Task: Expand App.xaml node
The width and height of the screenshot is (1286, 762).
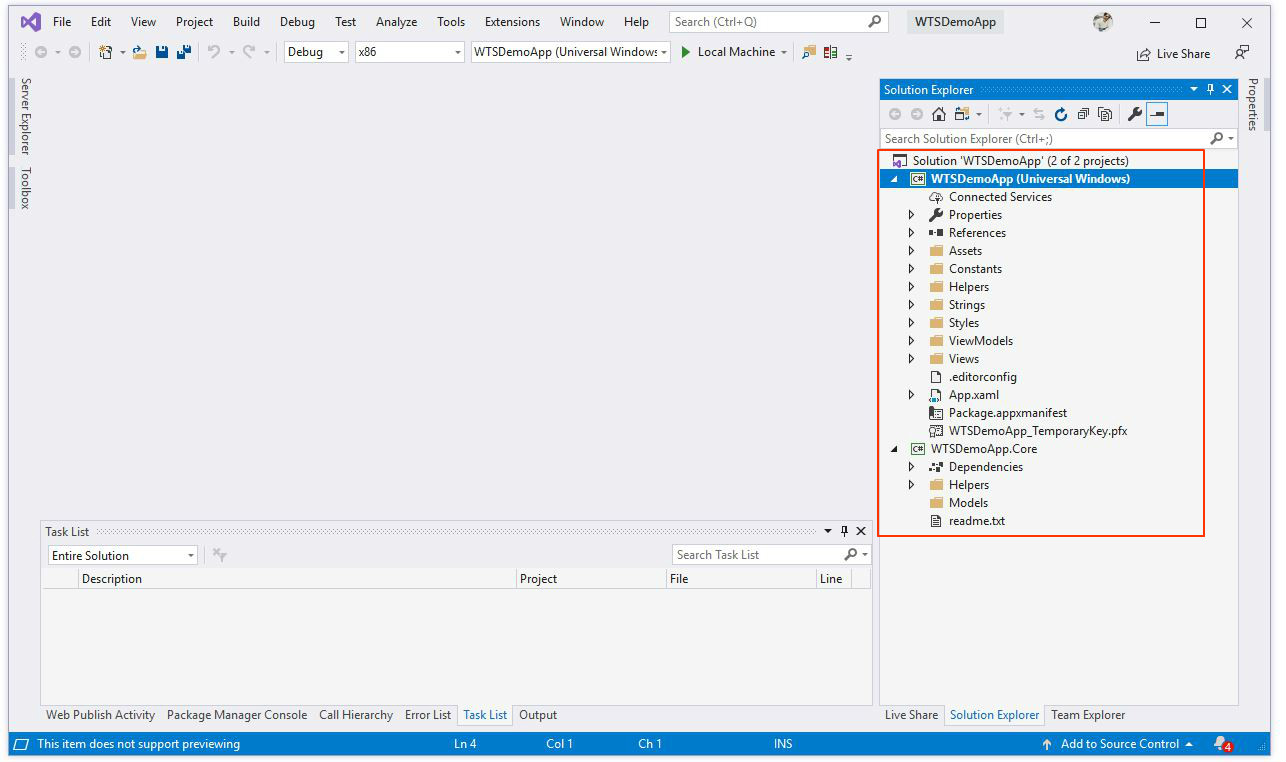Action: [x=911, y=395]
